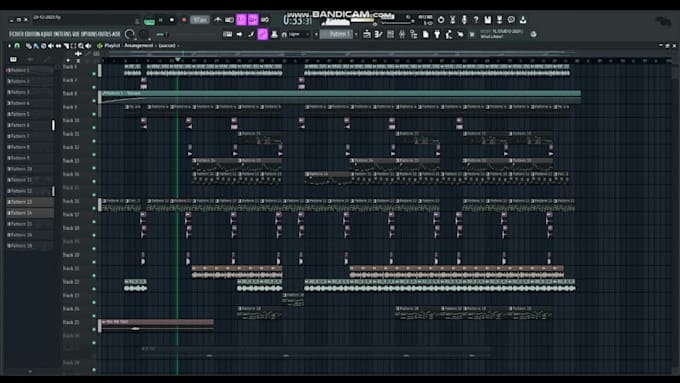Image resolution: width=680 pixels, height=383 pixels.
Task: Toggle the magenta countdown-before-recording icon
Action: pyautogui.click(x=242, y=20)
